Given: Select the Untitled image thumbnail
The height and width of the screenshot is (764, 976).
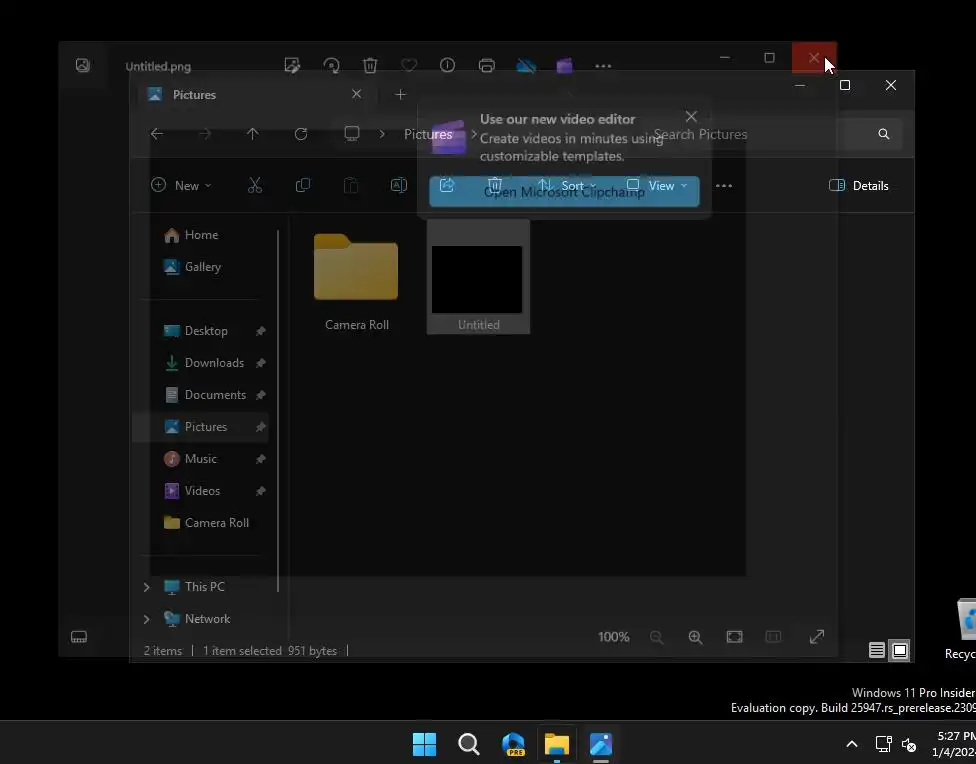Looking at the screenshot, I should [478, 277].
